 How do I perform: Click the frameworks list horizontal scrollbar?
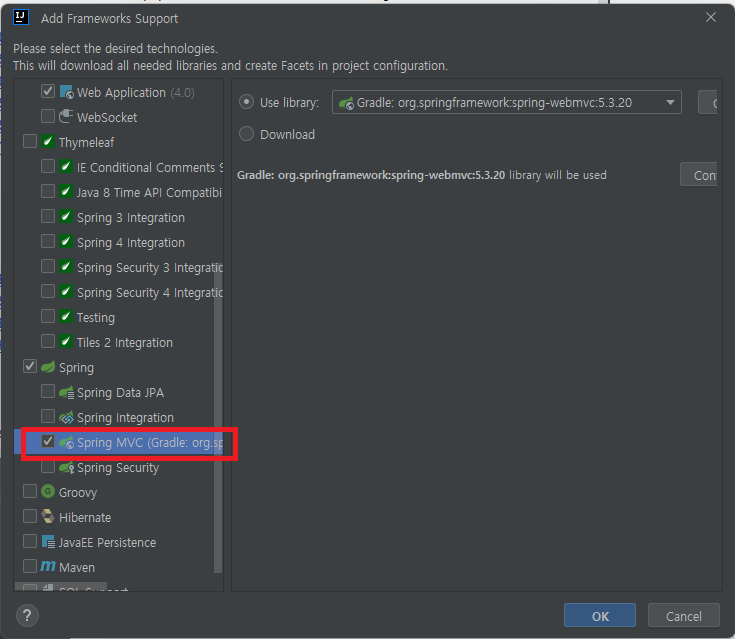point(61,587)
